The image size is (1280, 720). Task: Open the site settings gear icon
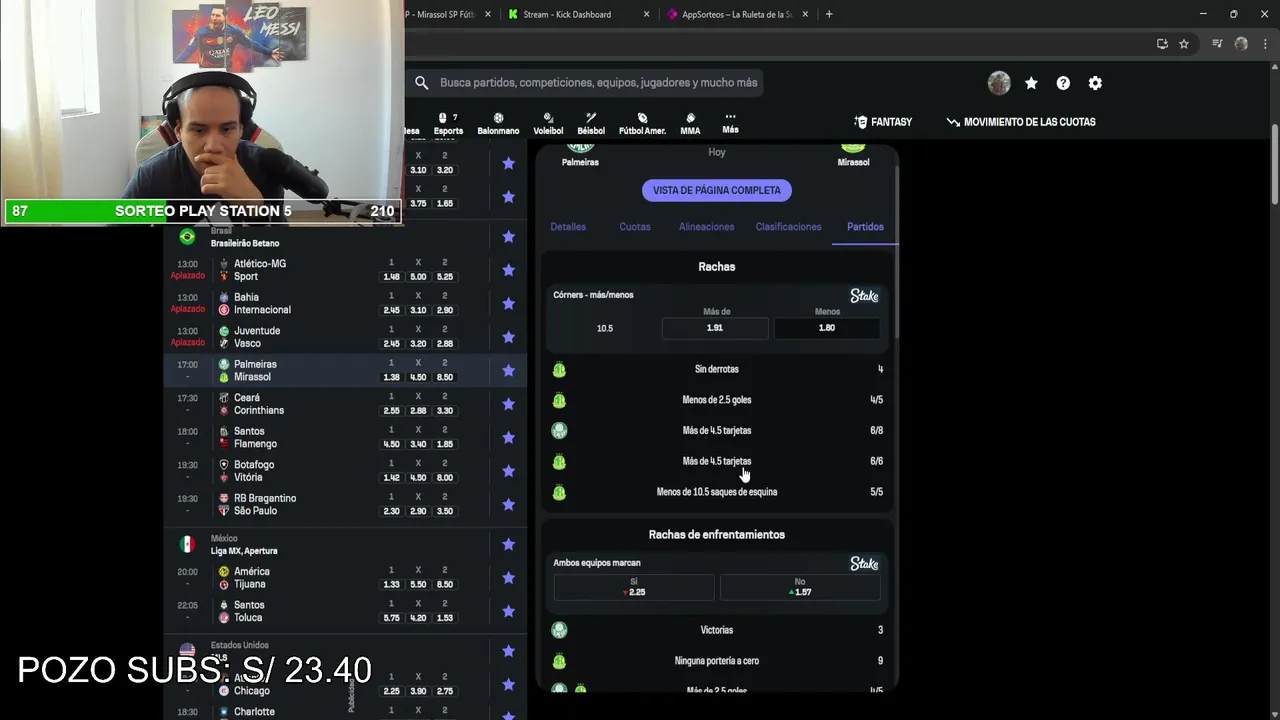tap(1095, 83)
